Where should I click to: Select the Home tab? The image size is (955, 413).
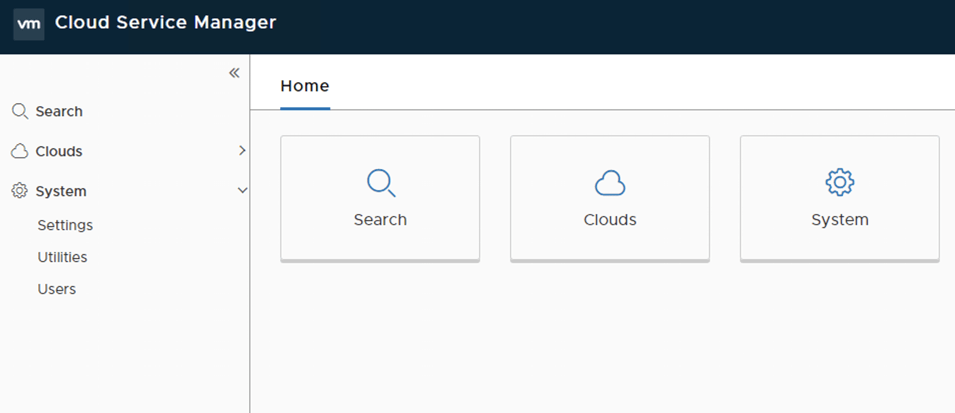(x=305, y=86)
